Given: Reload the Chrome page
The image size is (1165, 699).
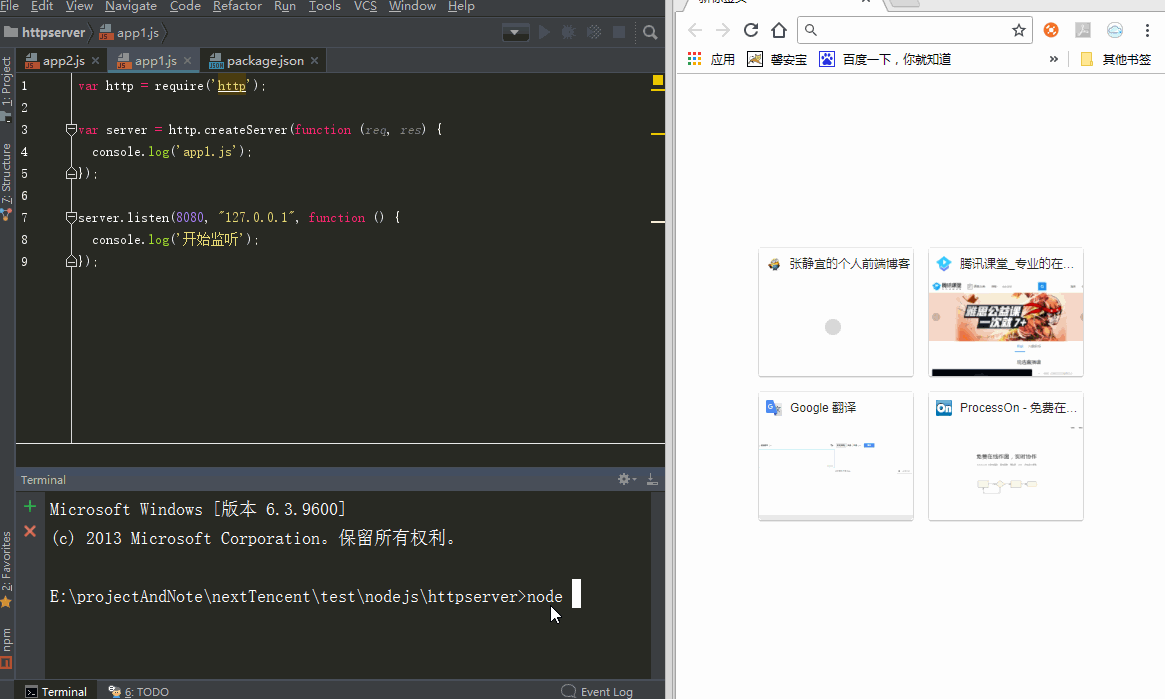Looking at the screenshot, I should click(x=750, y=30).
